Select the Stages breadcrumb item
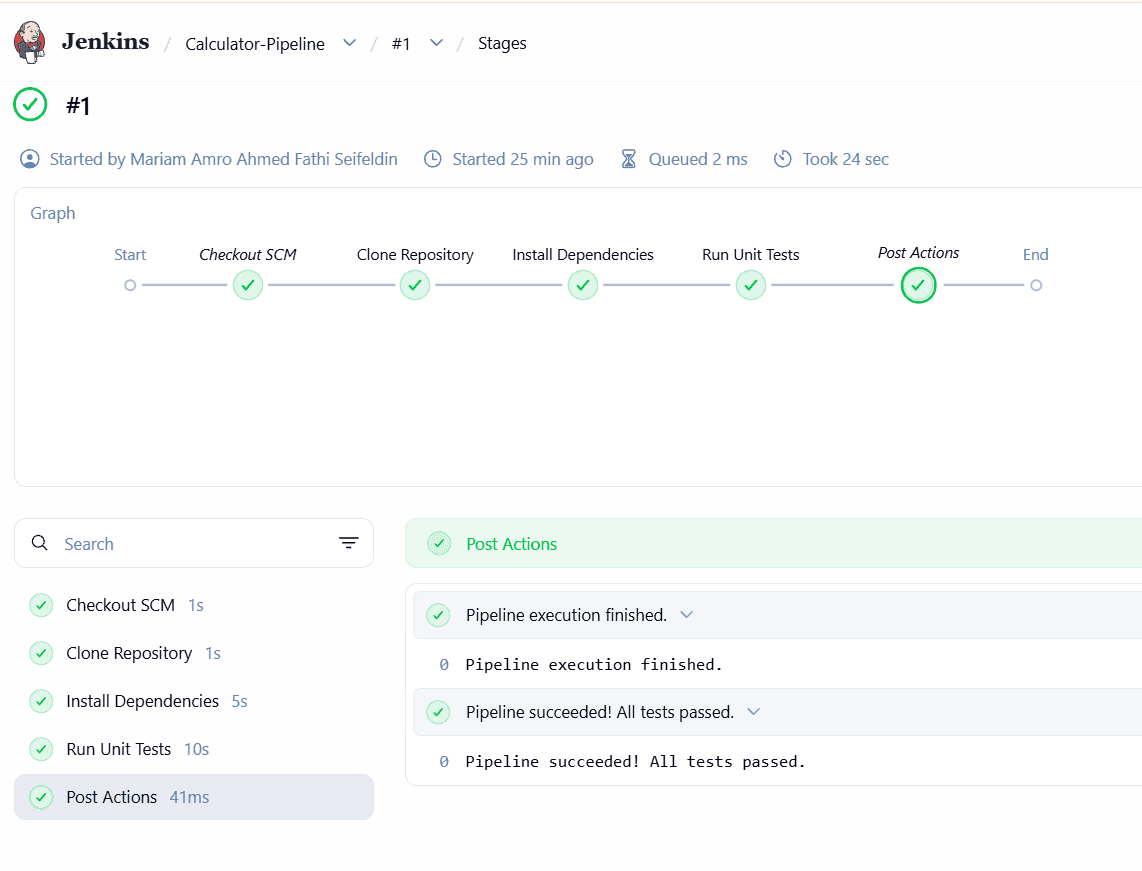This screenshot has height=871, width=1142. tap(502, 43)
